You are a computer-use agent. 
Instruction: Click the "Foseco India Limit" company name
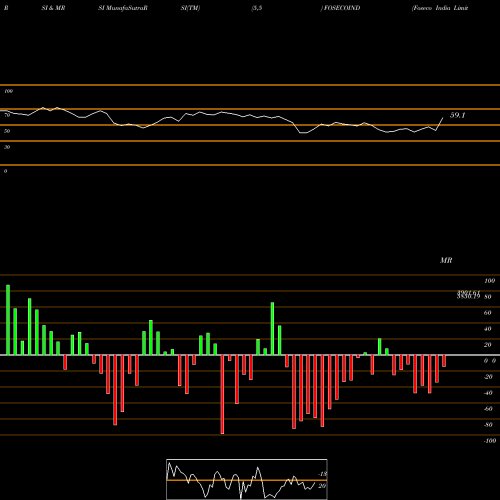tap(440, 8)
